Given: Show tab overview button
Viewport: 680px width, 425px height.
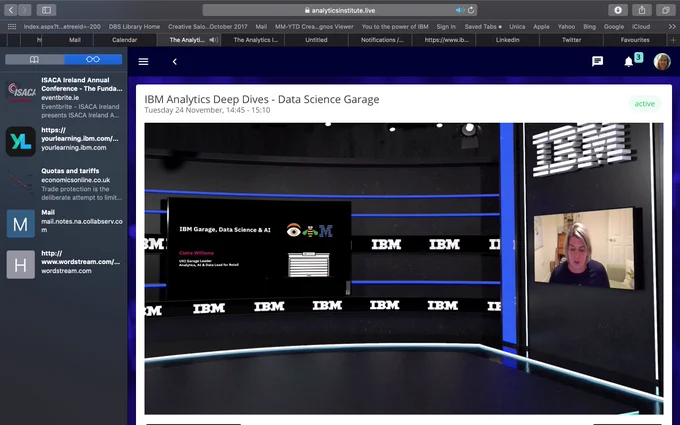Looking at the screenshot, I should point(665,10).
